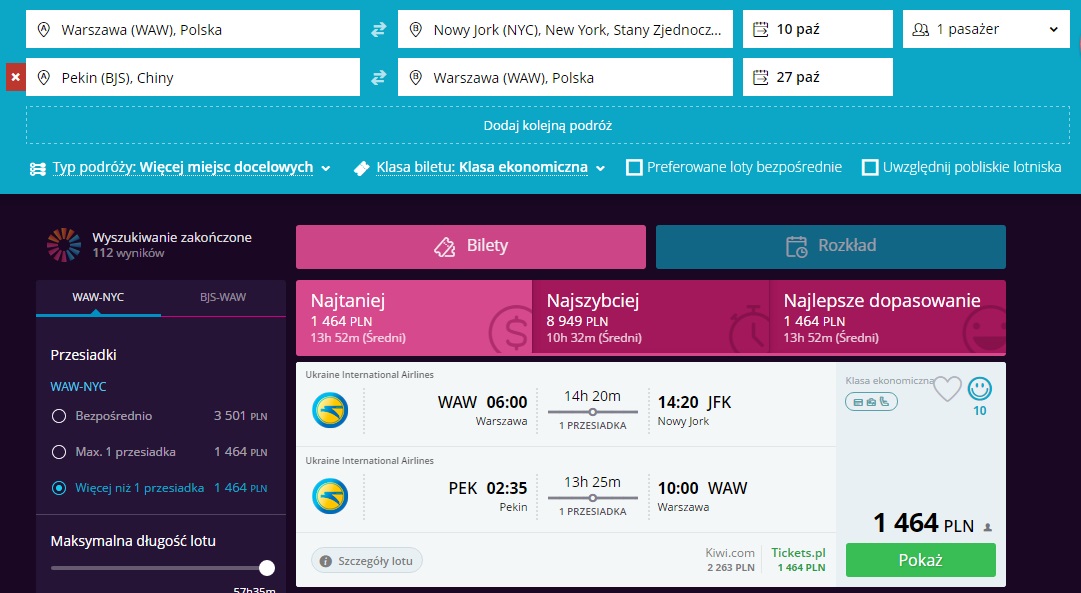Edit the Pekin (BJS), Chiny origin field

pos(193,77)
